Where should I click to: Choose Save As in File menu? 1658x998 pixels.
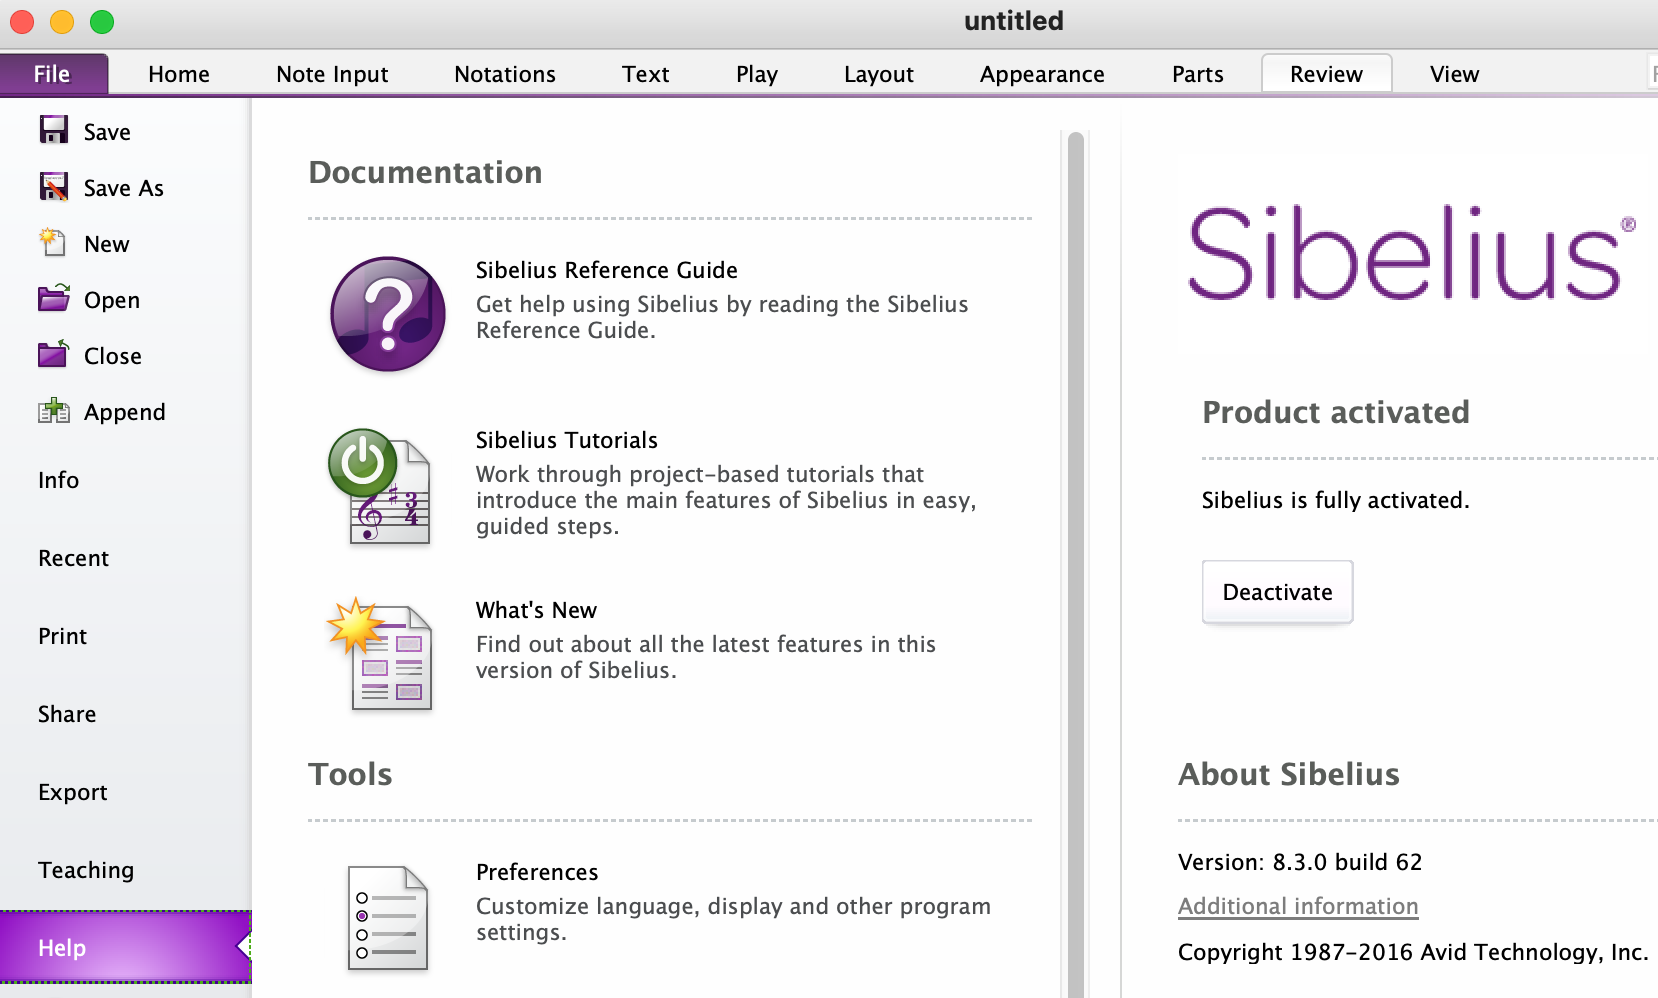(x=124, y=188)
